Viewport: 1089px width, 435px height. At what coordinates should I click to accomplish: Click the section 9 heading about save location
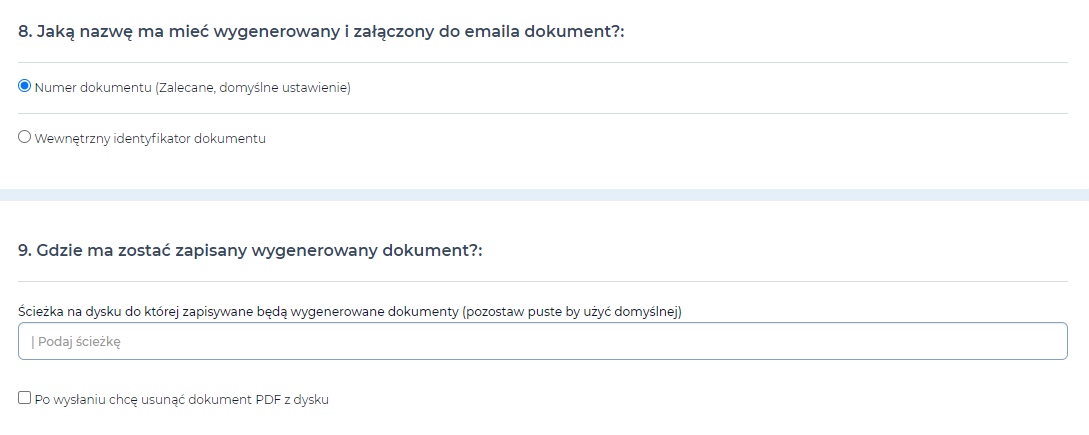[x=250, y=251]
